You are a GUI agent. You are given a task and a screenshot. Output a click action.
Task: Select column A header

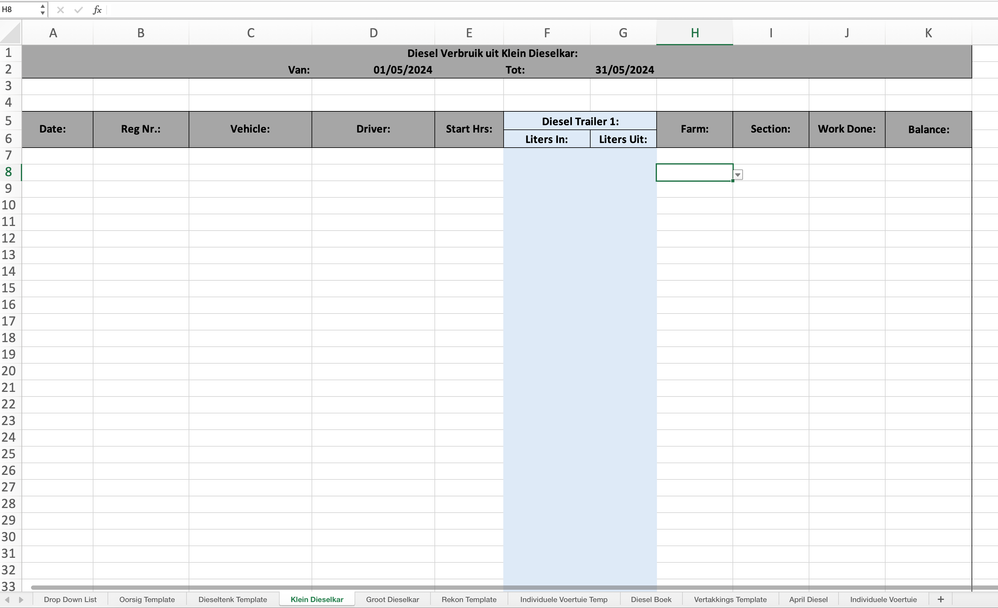(53, 32)
